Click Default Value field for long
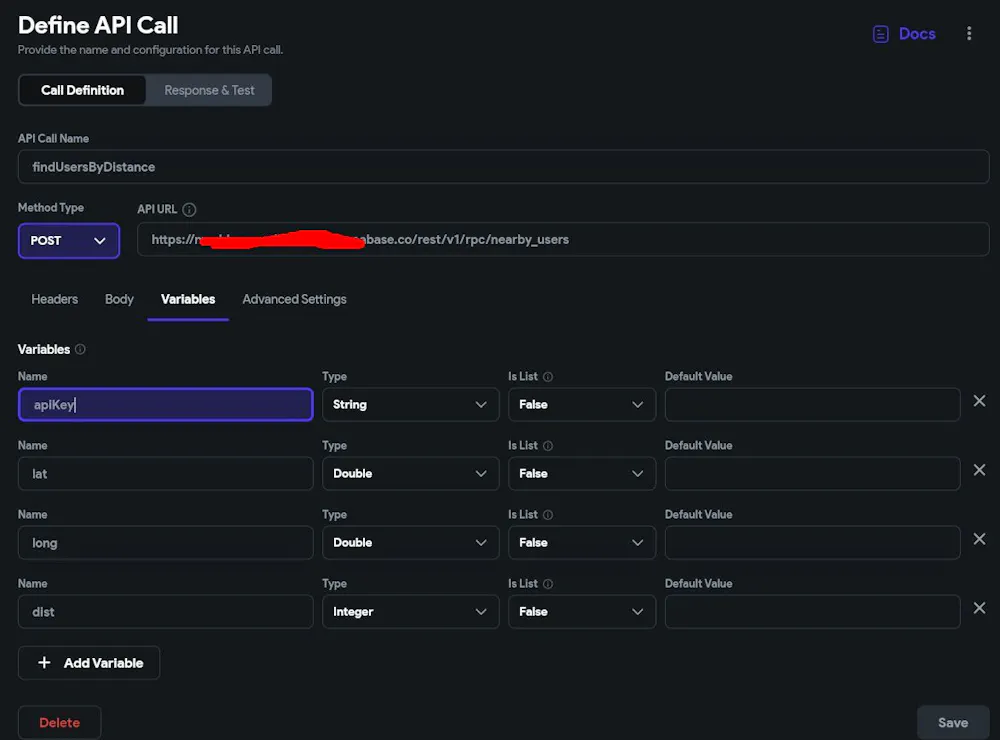This screenshot has width=1000, height=740. point(812,542)
